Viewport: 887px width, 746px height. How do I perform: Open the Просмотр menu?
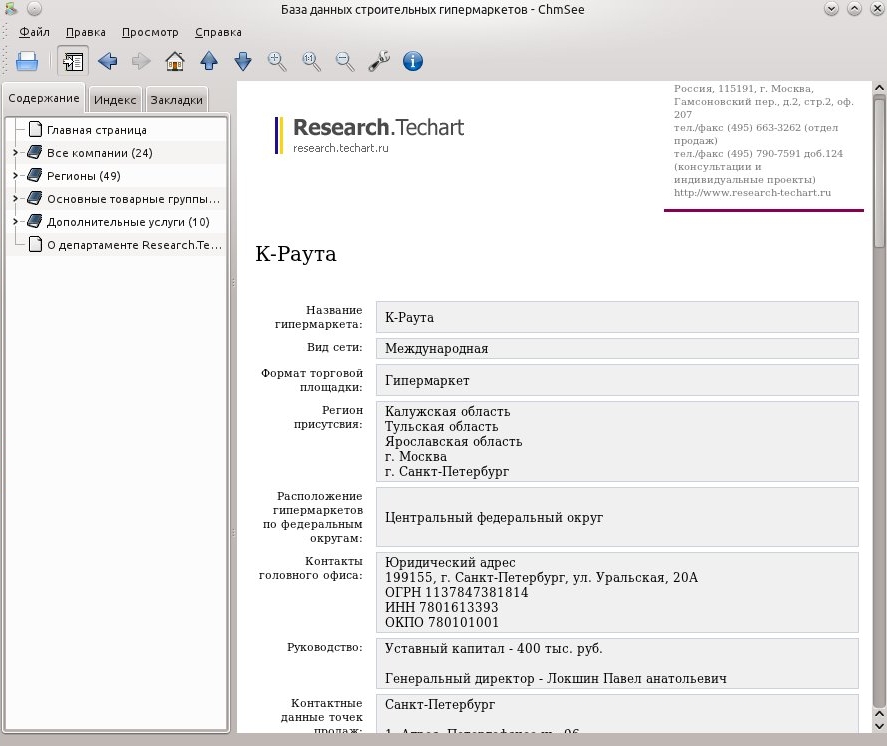click(x=150, y=32)
